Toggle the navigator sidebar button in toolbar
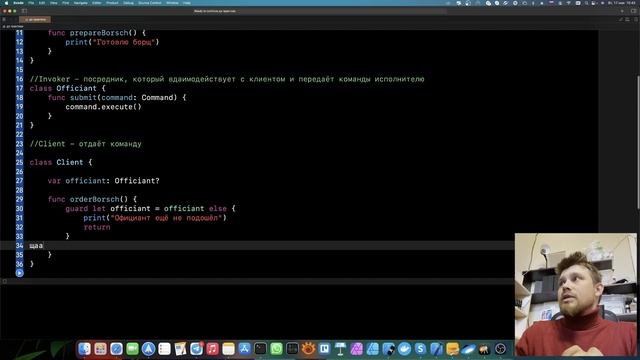 [24, 11]
